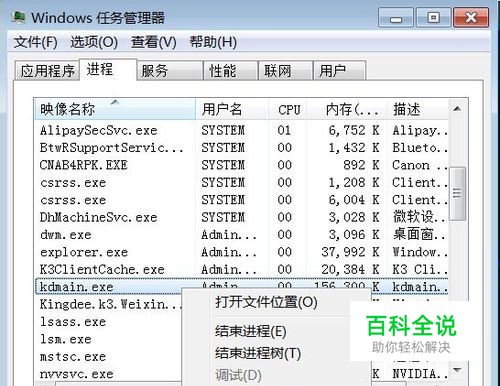Open the 性能 tab
The width and height of the screenshot is (500, 386).
[230, 71]
